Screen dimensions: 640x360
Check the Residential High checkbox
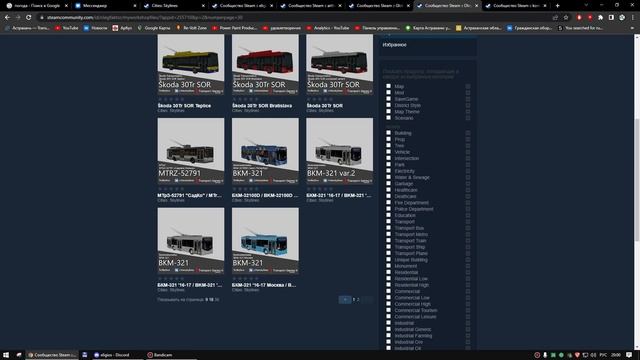click(389, 284)
